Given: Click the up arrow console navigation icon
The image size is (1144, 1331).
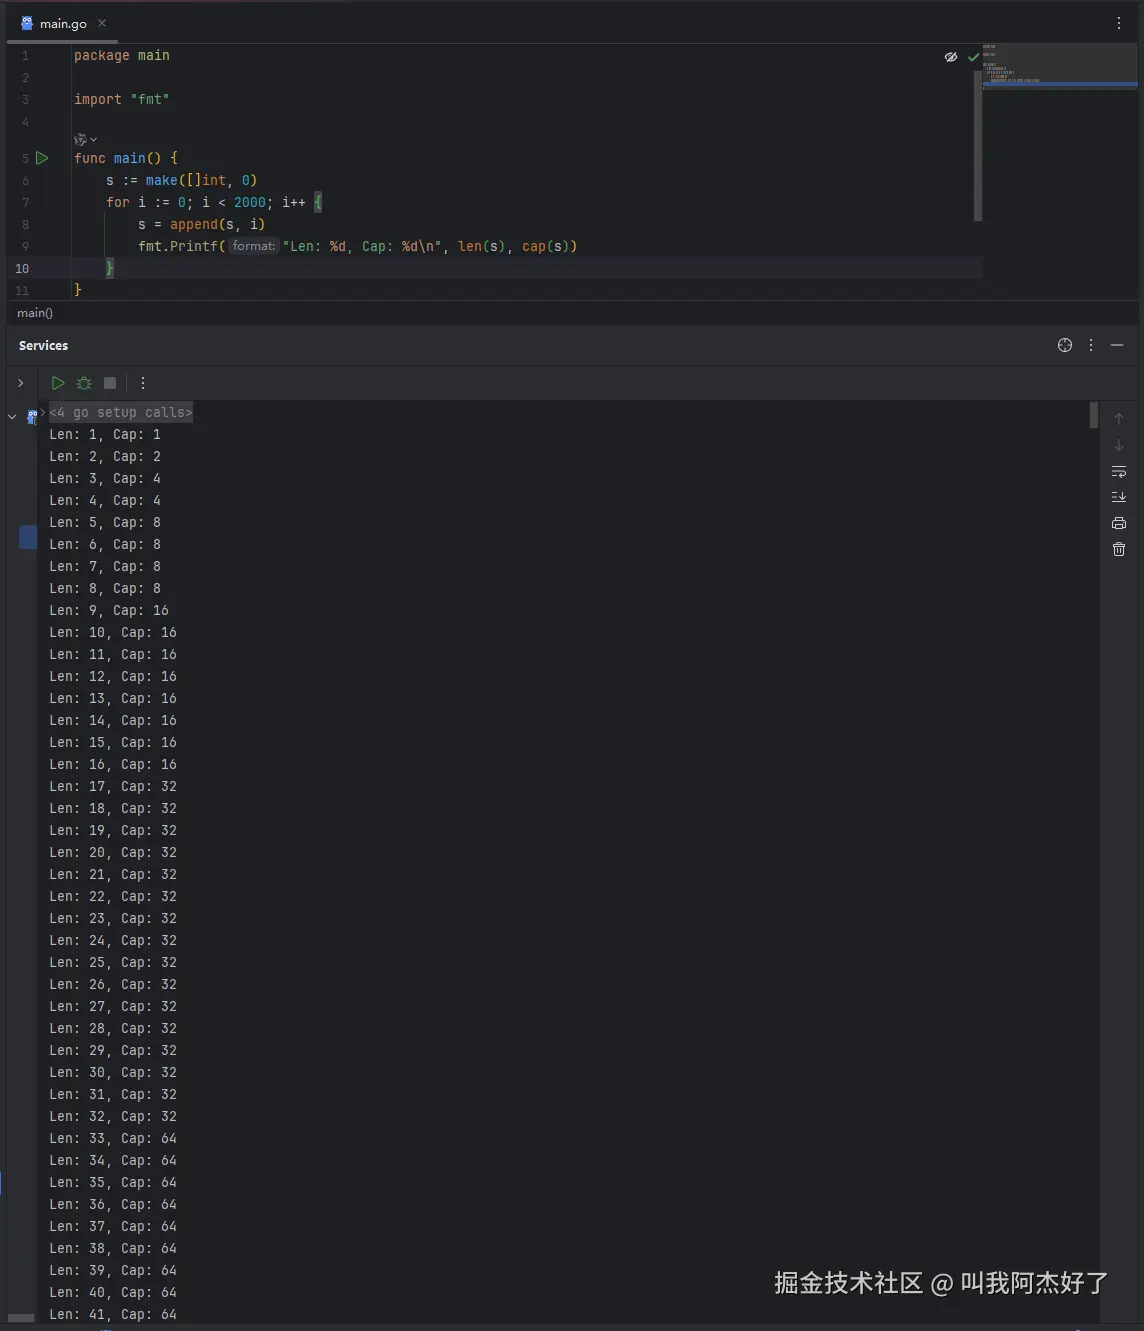Looking at the screenshot, I should pyautogui.click(x=1119, y=419).
